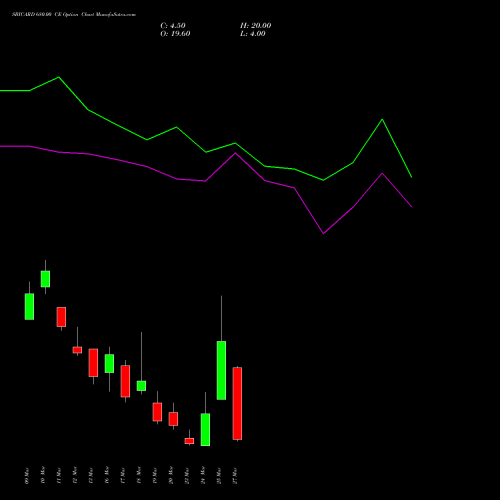Select the tiny red candlestick for 23 Mar

point(189,441)
